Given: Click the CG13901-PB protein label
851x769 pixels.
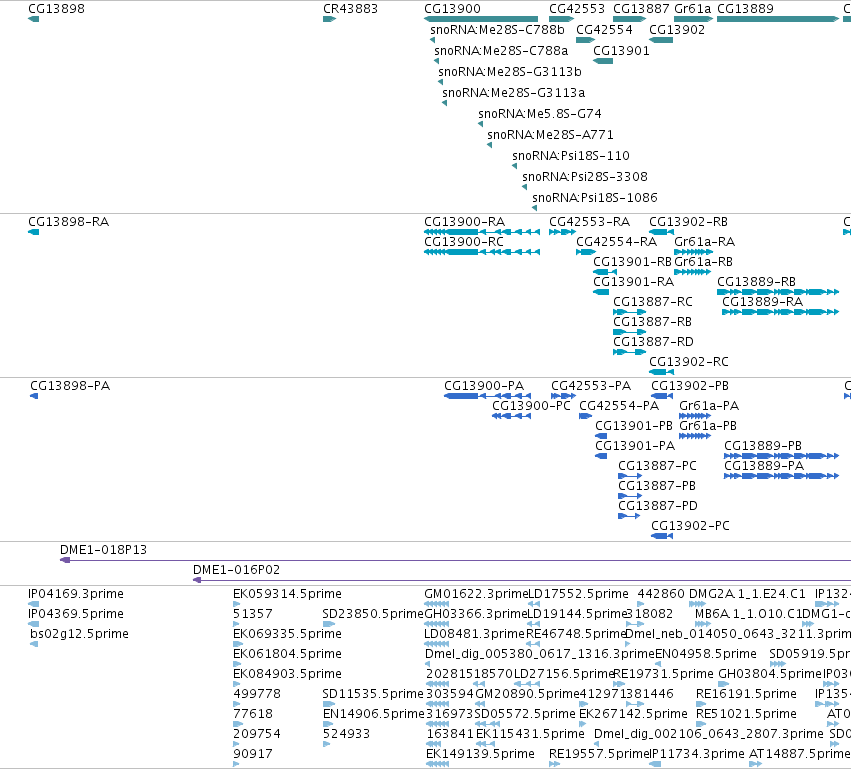Looking at the screenshot, I should [x=634, y=426].
